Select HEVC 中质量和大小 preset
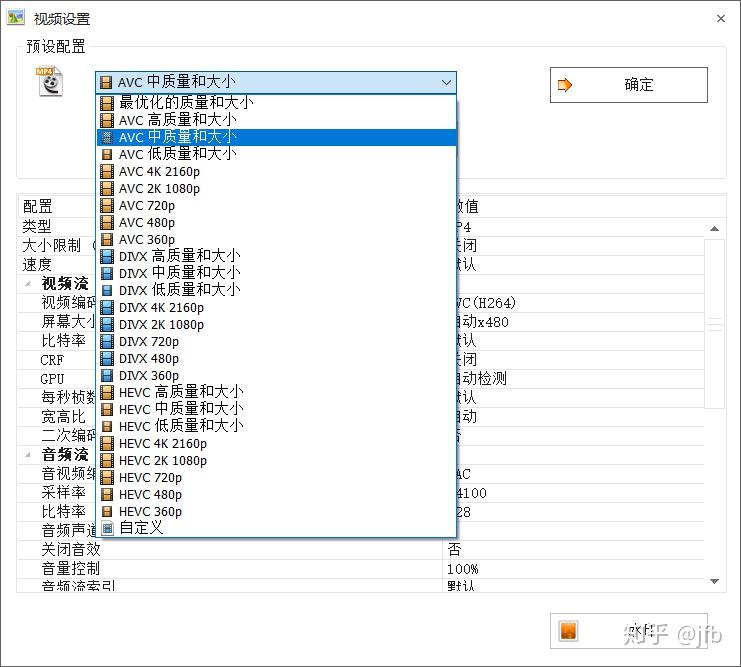The image size is (741, 667). pos(276,409)
